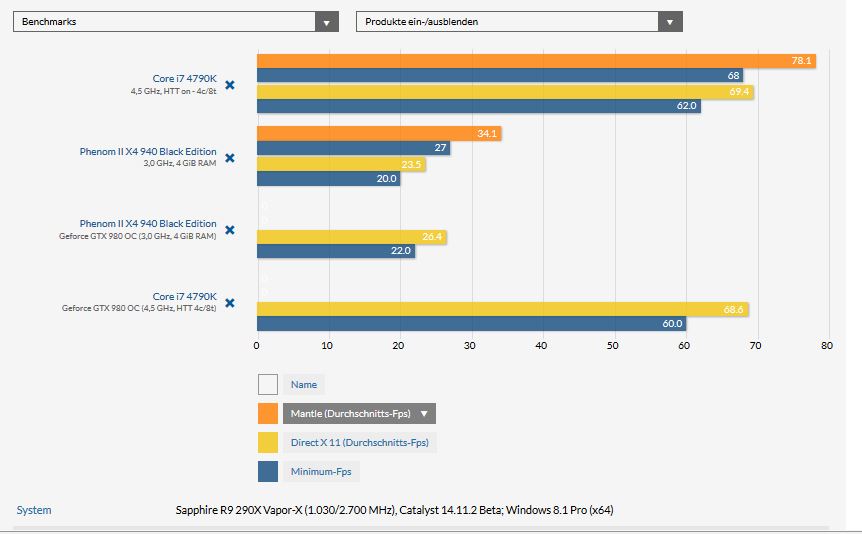Image resolution: width=862 pixels, height=534 pixels.
Task: Remove the first Core i7 4790K entry via X
Action: point(230,85)
